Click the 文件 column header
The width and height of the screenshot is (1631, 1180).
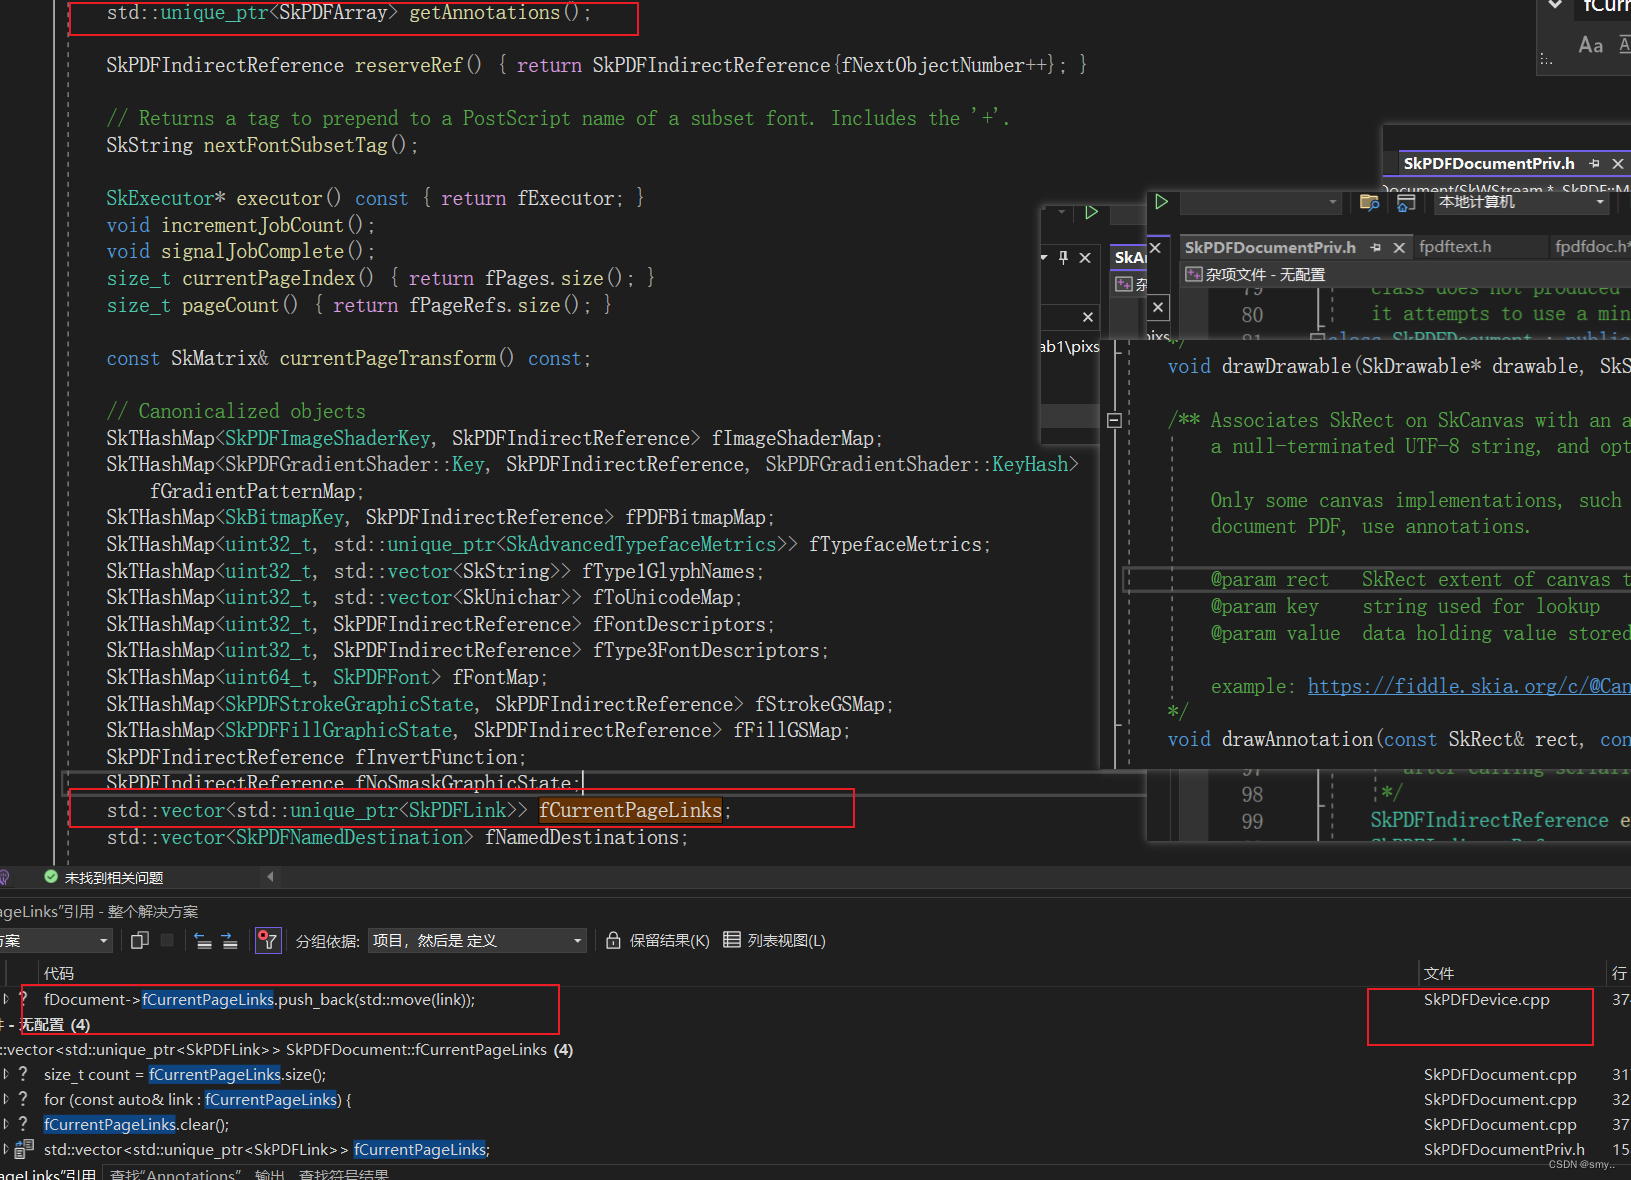coord(1439,973)
